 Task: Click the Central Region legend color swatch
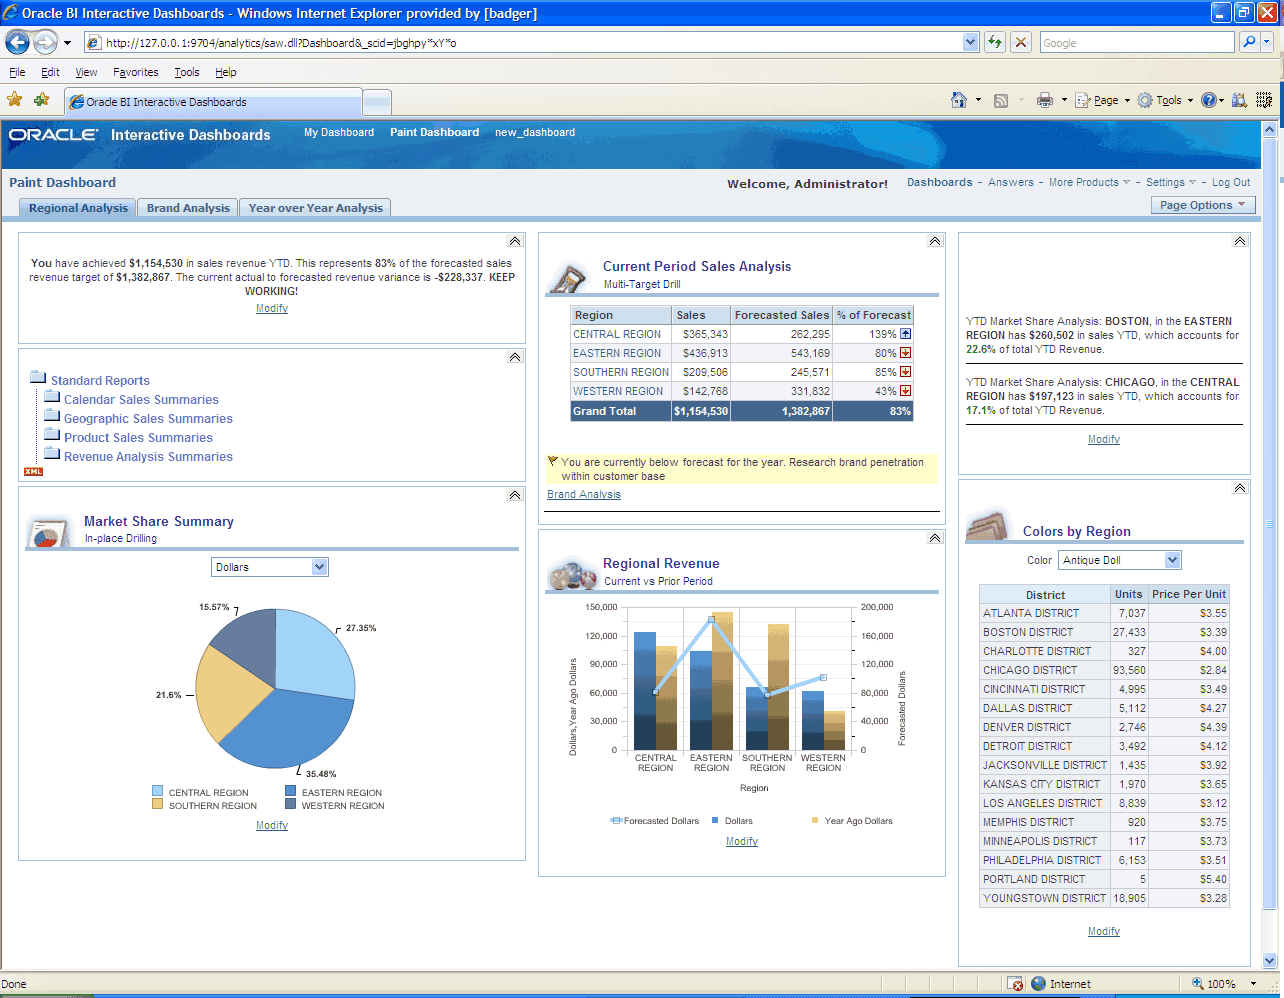[158, 791]
